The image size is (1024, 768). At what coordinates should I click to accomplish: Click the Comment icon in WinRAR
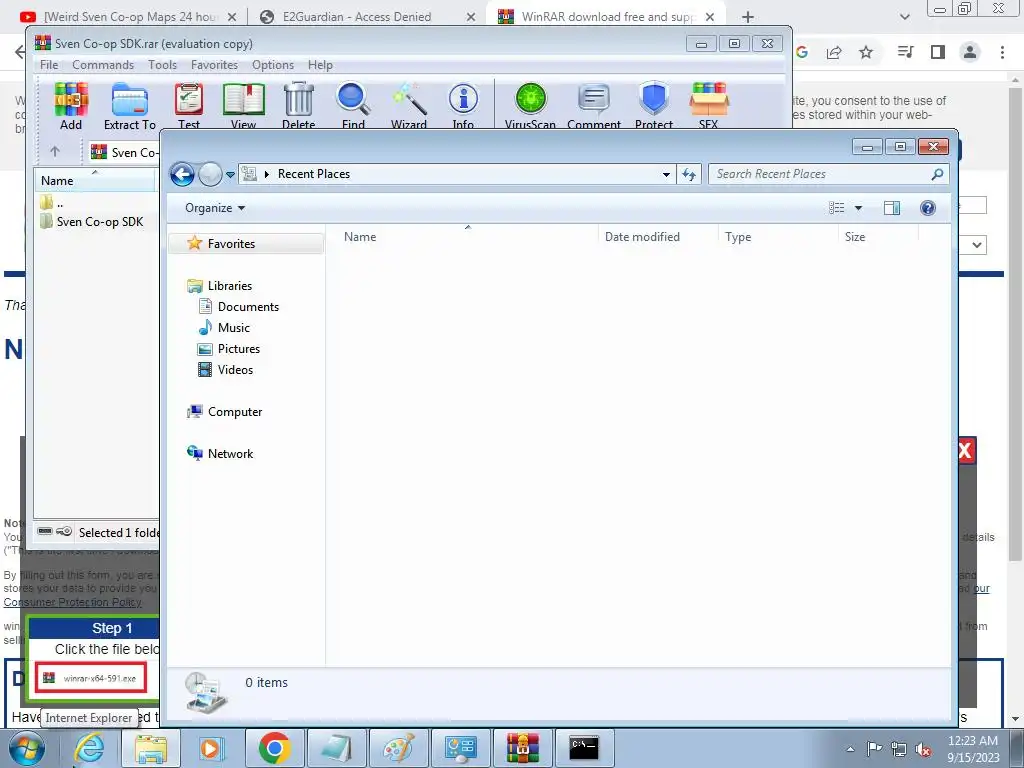pyautogui.click(x=594, y=105)
